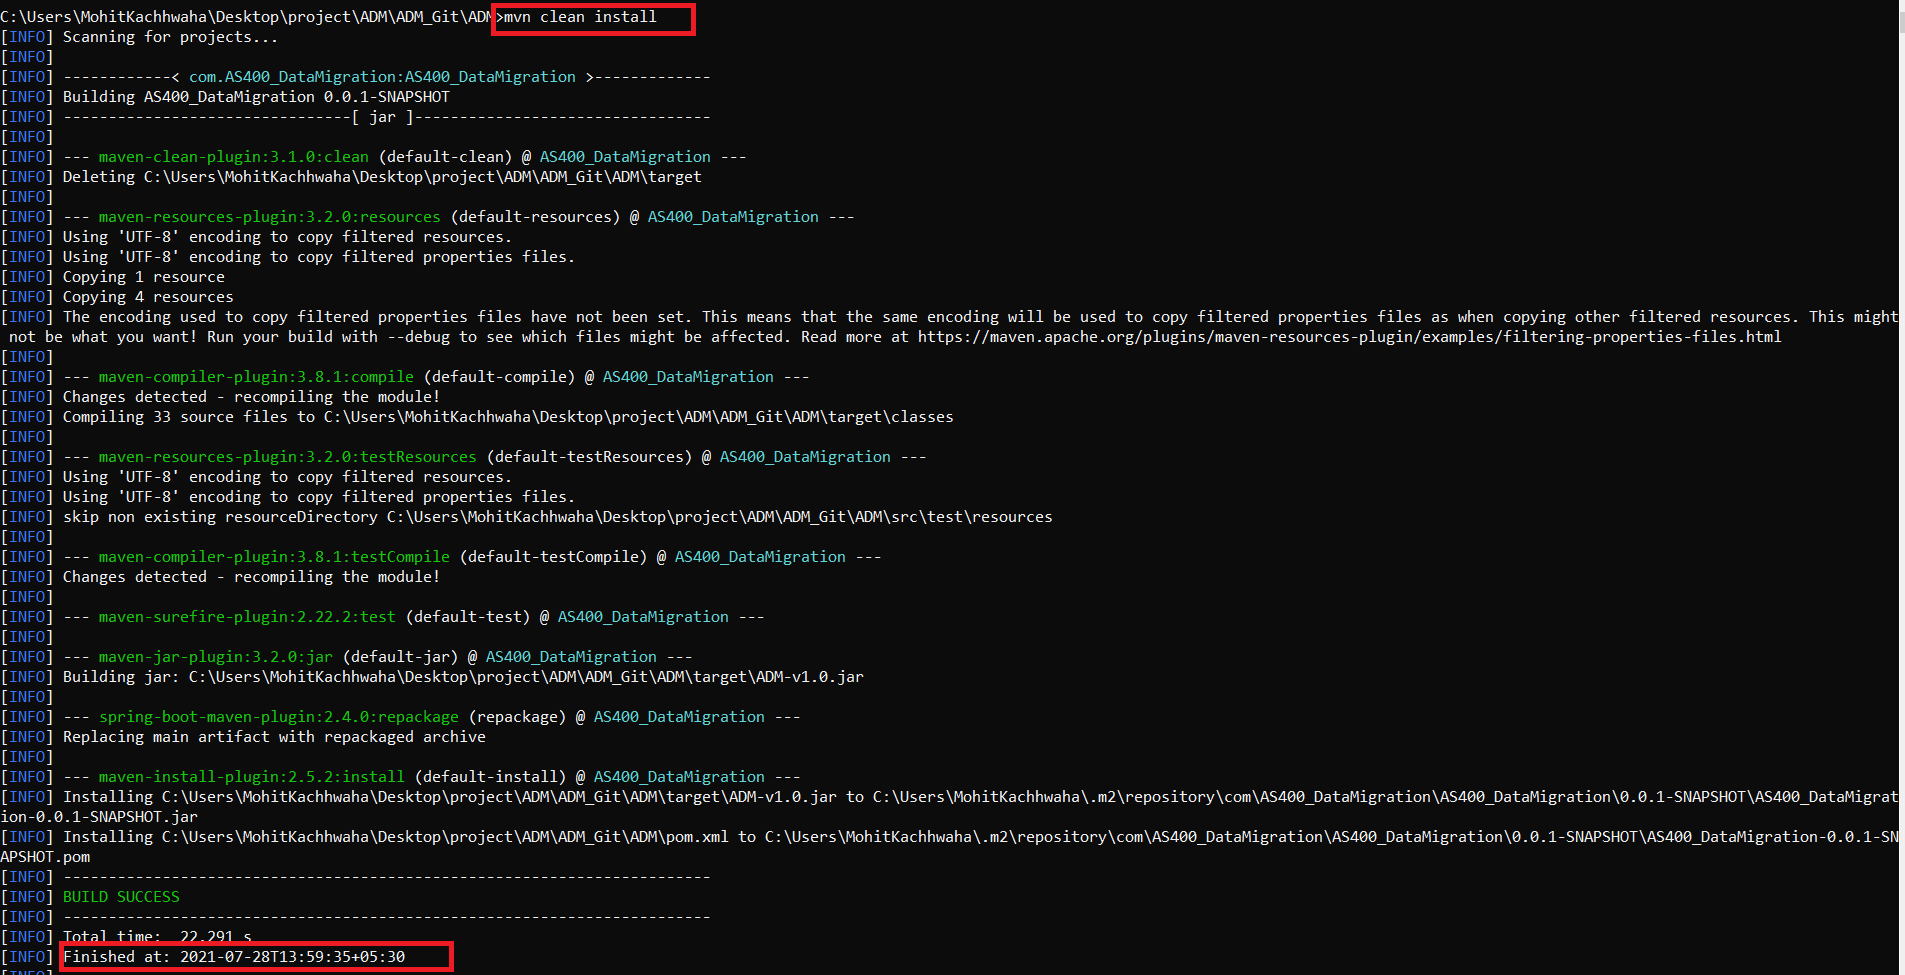Select the Total time: 22.291 s line
The width and height of the screenshot is (1905, 975).
(x=155, y=936)
